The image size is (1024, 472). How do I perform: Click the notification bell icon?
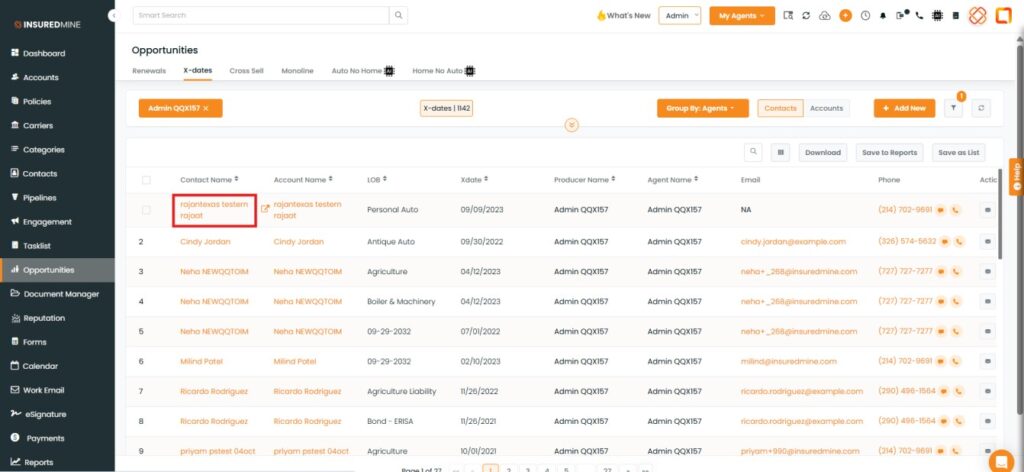(883, 16)
